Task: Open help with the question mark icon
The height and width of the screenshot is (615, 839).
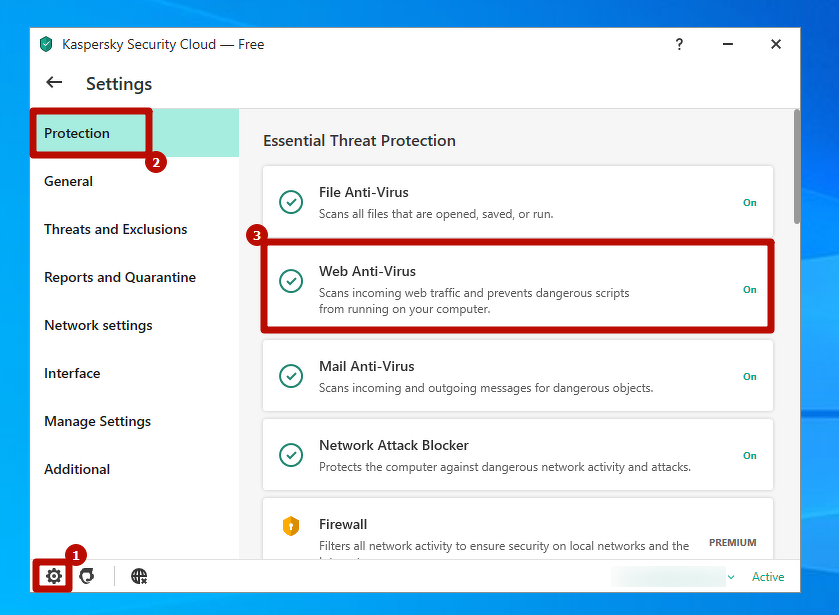Action: point(679,44)
